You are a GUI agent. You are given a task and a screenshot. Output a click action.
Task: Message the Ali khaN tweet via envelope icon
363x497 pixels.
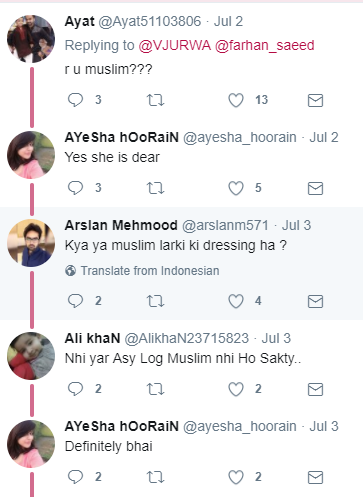point(315,389)
